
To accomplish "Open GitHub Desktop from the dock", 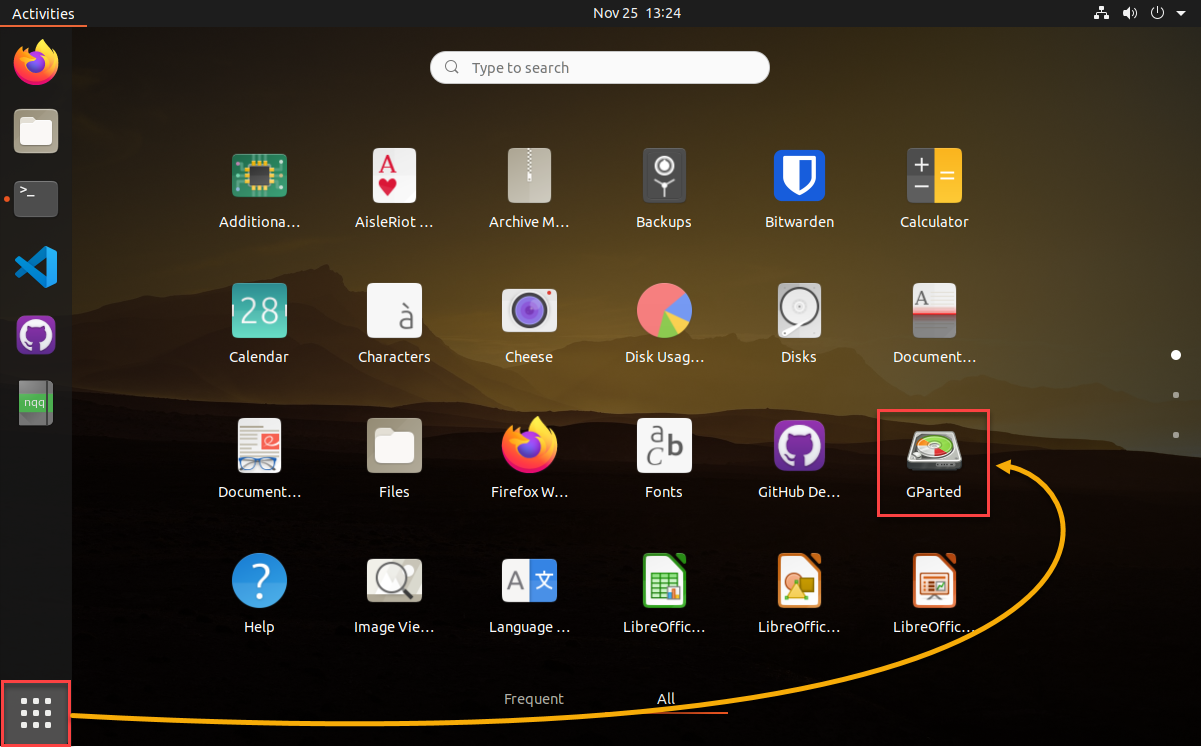I will pyautogui.click(x=36, y=335).
